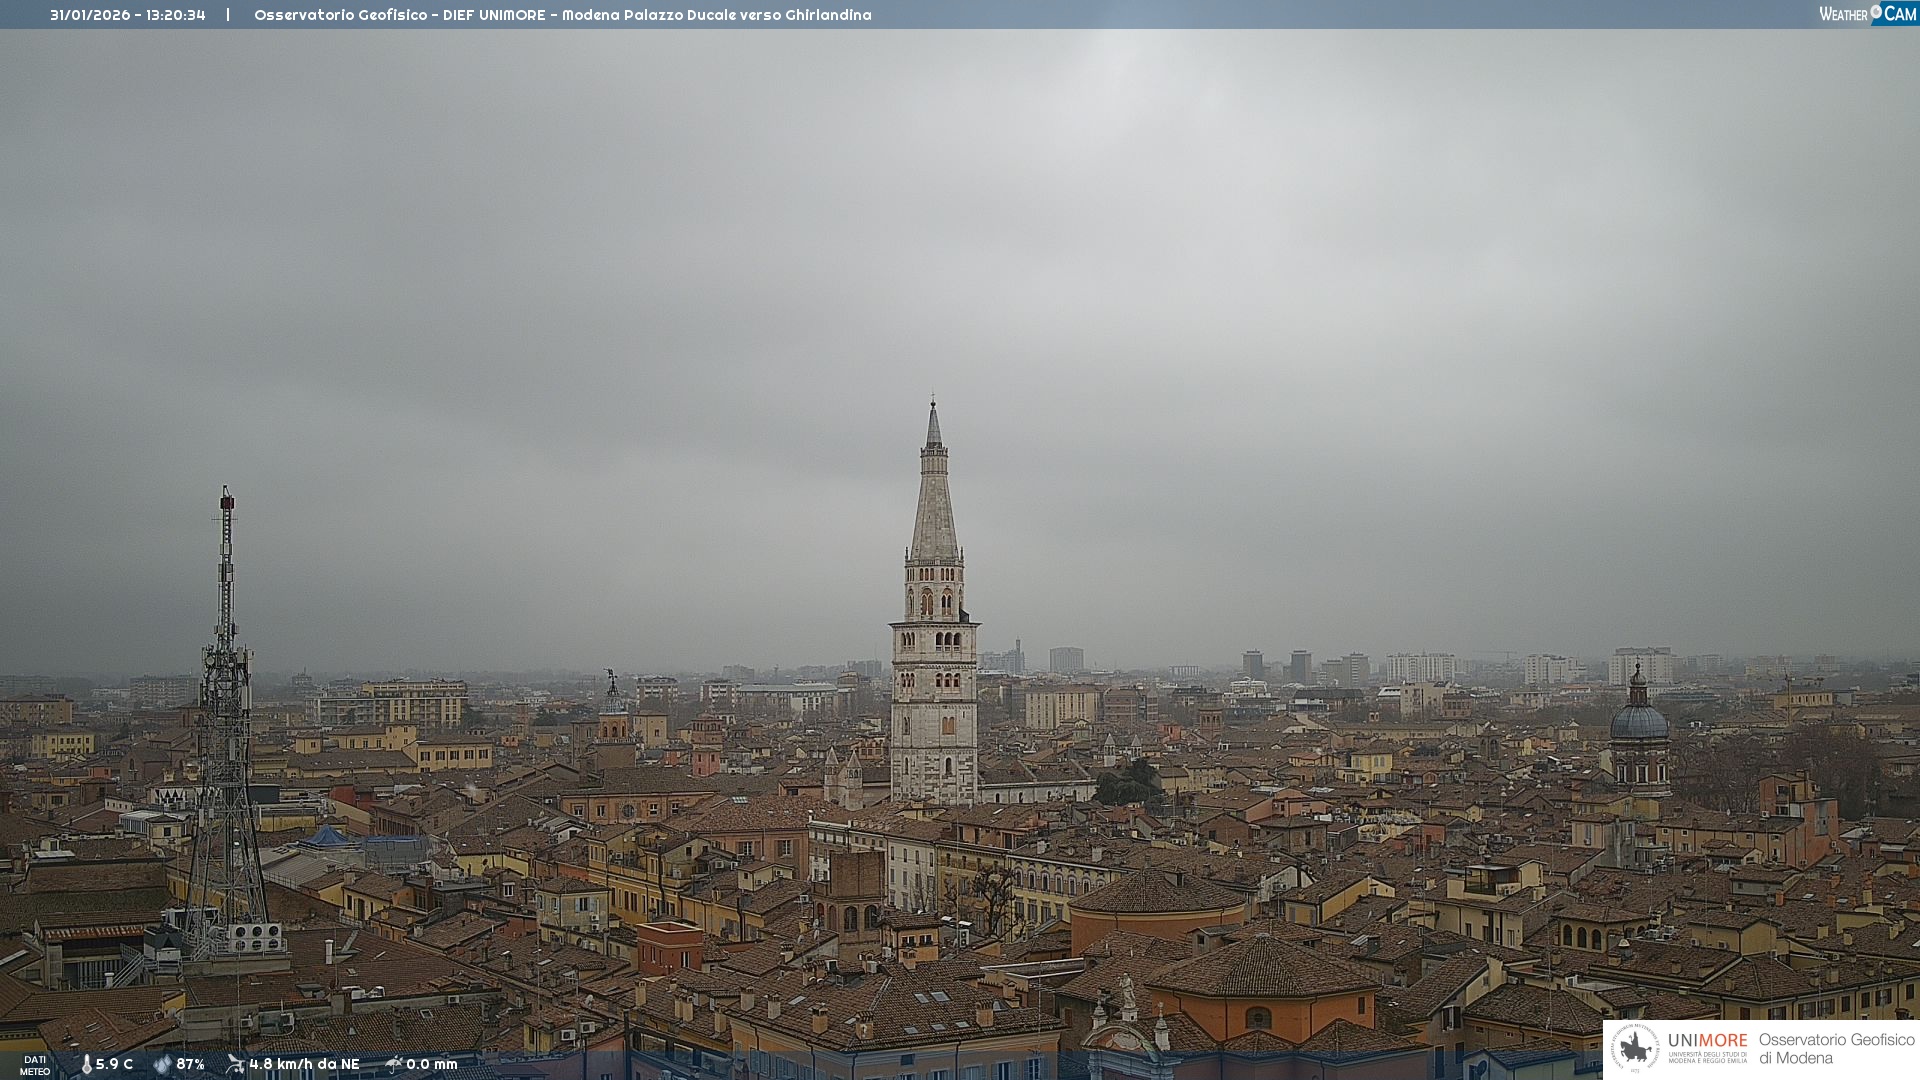Viewport: 1920px width, 1080px height.
Task: Click the thermometer temperature icon
Action: click(86, 1064)
